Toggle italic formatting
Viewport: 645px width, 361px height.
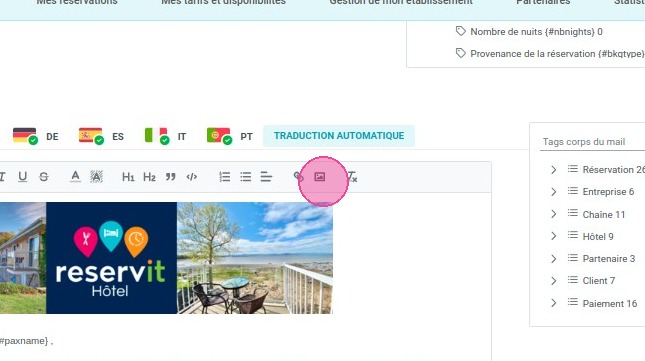[x=2, y=177]
